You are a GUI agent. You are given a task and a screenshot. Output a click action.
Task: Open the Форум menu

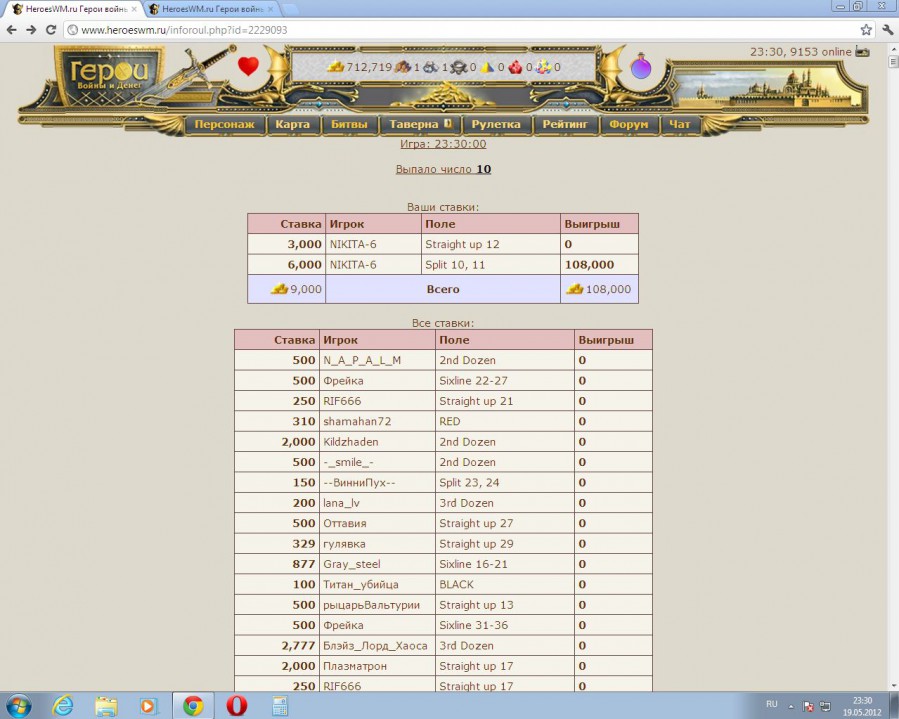point(628,124)
